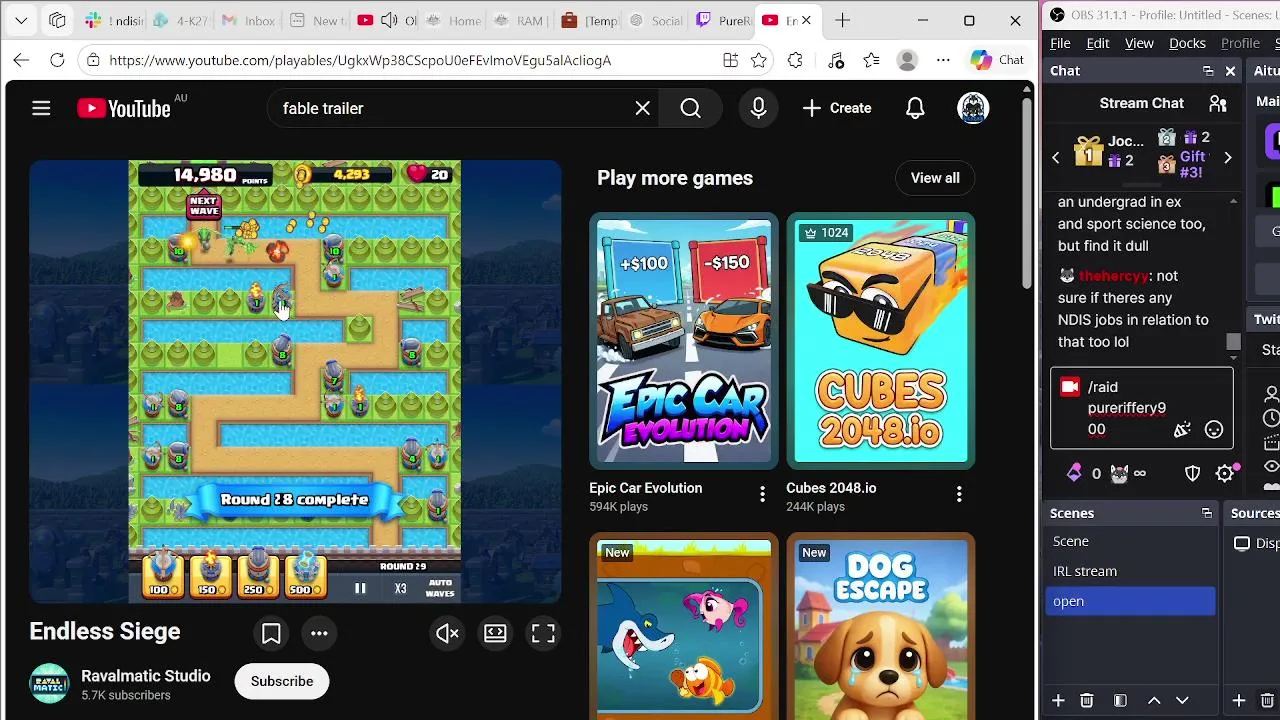Show next gift leaderboard item
The height and width of the screenshot is (720, 1280).
(1227, 157)
